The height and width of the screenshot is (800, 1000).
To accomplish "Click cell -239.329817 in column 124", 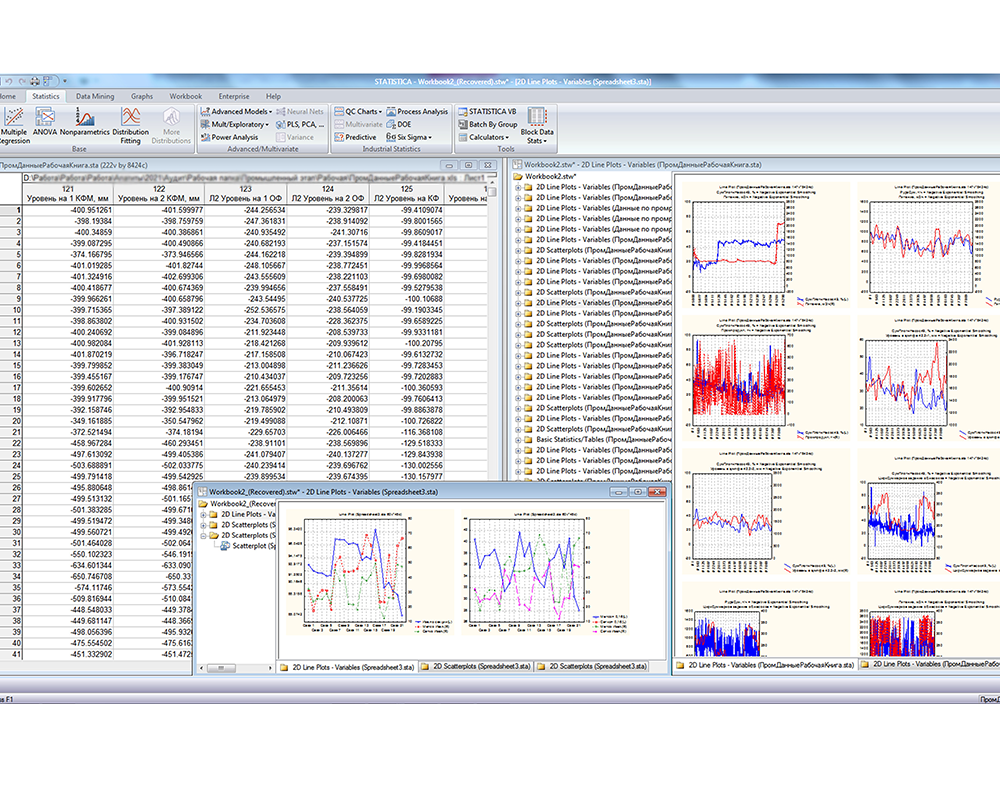I will click(328, 210).
